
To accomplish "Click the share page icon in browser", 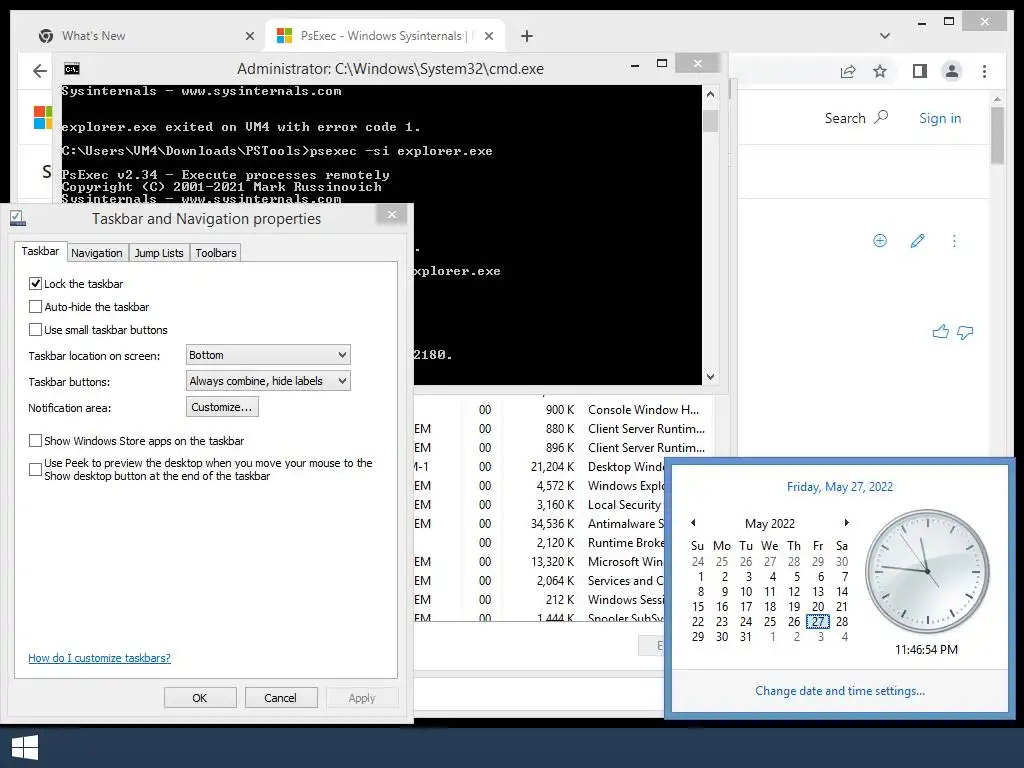I will pyautogui.click(x=848, y=71).
